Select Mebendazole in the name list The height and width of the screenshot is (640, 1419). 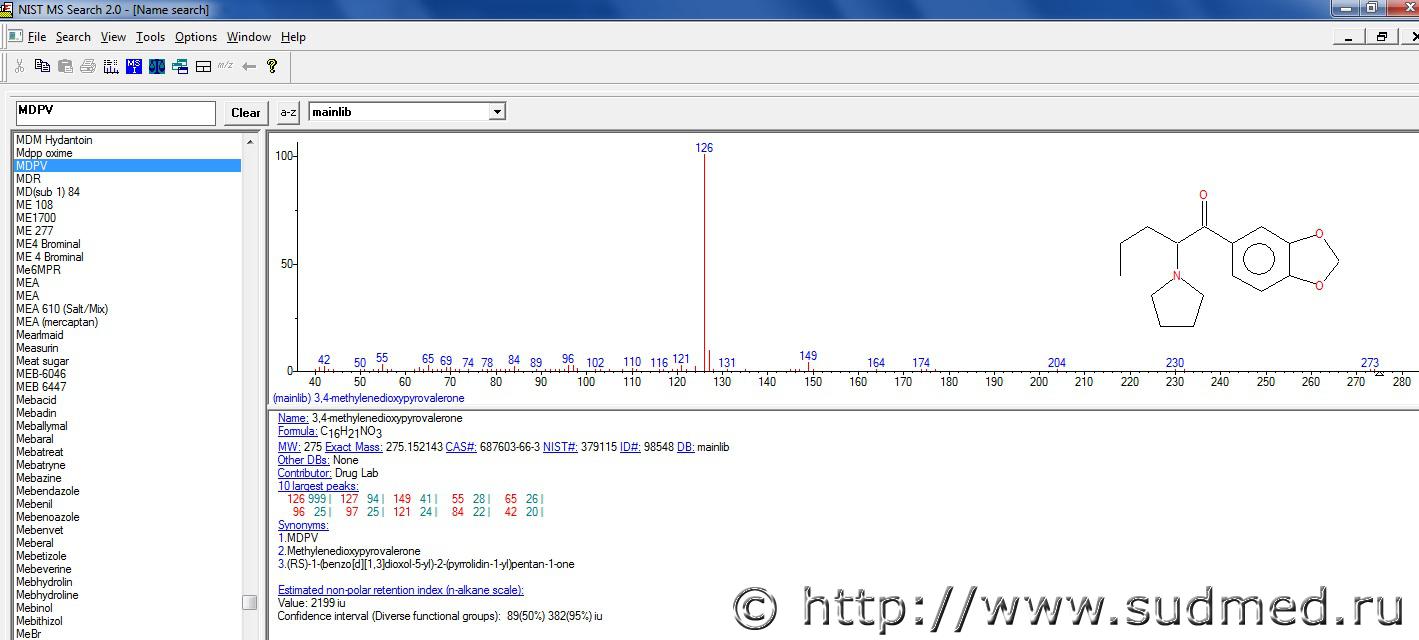pyautogui.click(x=47, y=491)
